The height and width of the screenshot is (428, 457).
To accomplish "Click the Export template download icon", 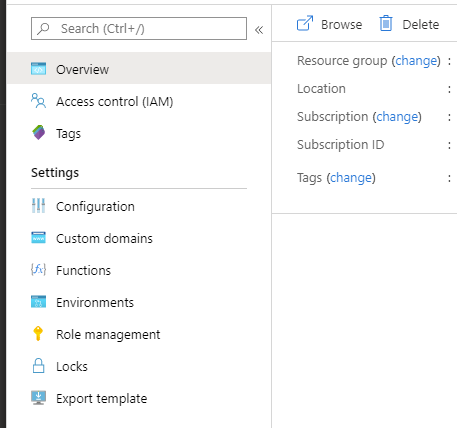I will point(39,398).
